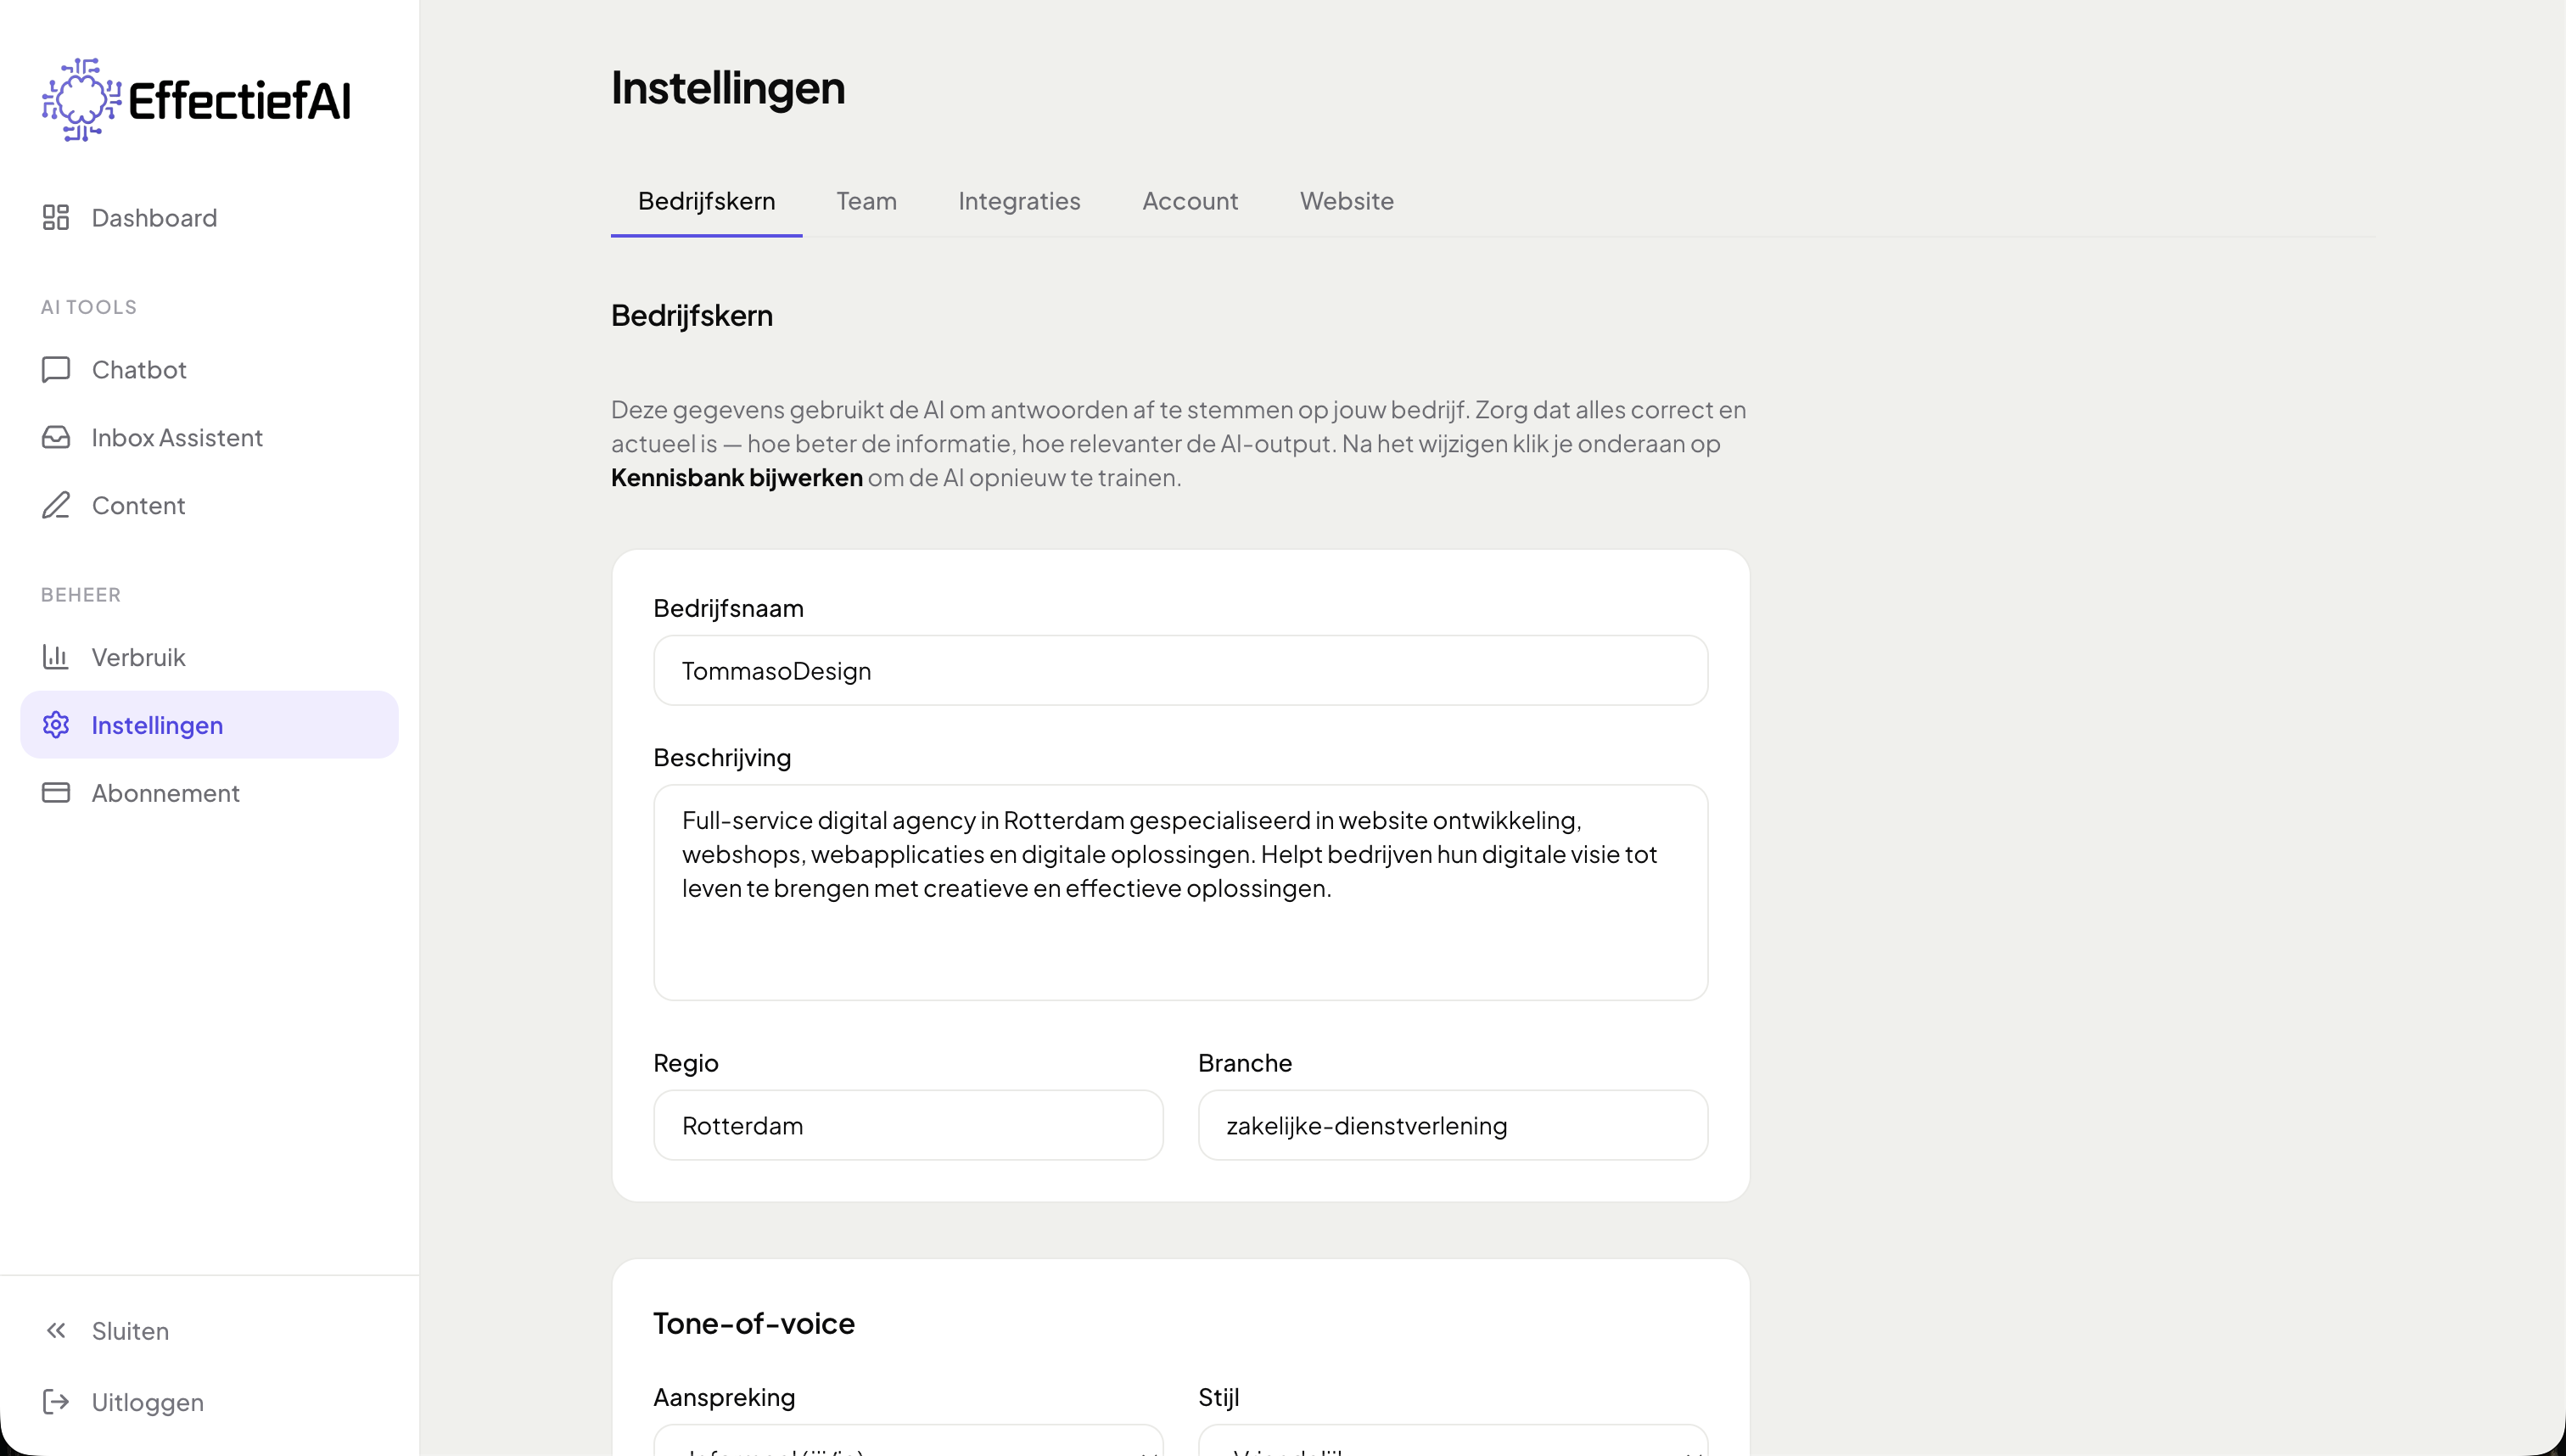
Task: Click the Regio input showing Rotterdam
Action: pyautogui.click(x=908, y=1126)
